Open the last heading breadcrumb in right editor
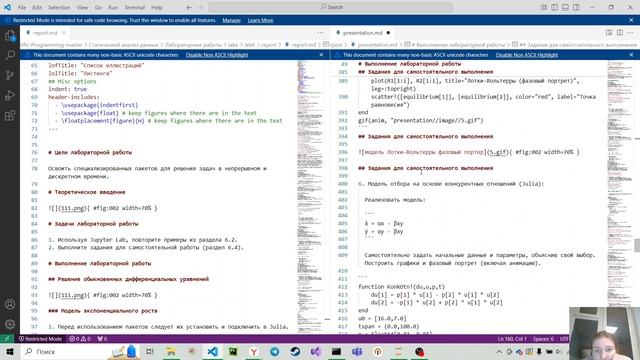This screenshot has width=640, height=360. point(575,45)
